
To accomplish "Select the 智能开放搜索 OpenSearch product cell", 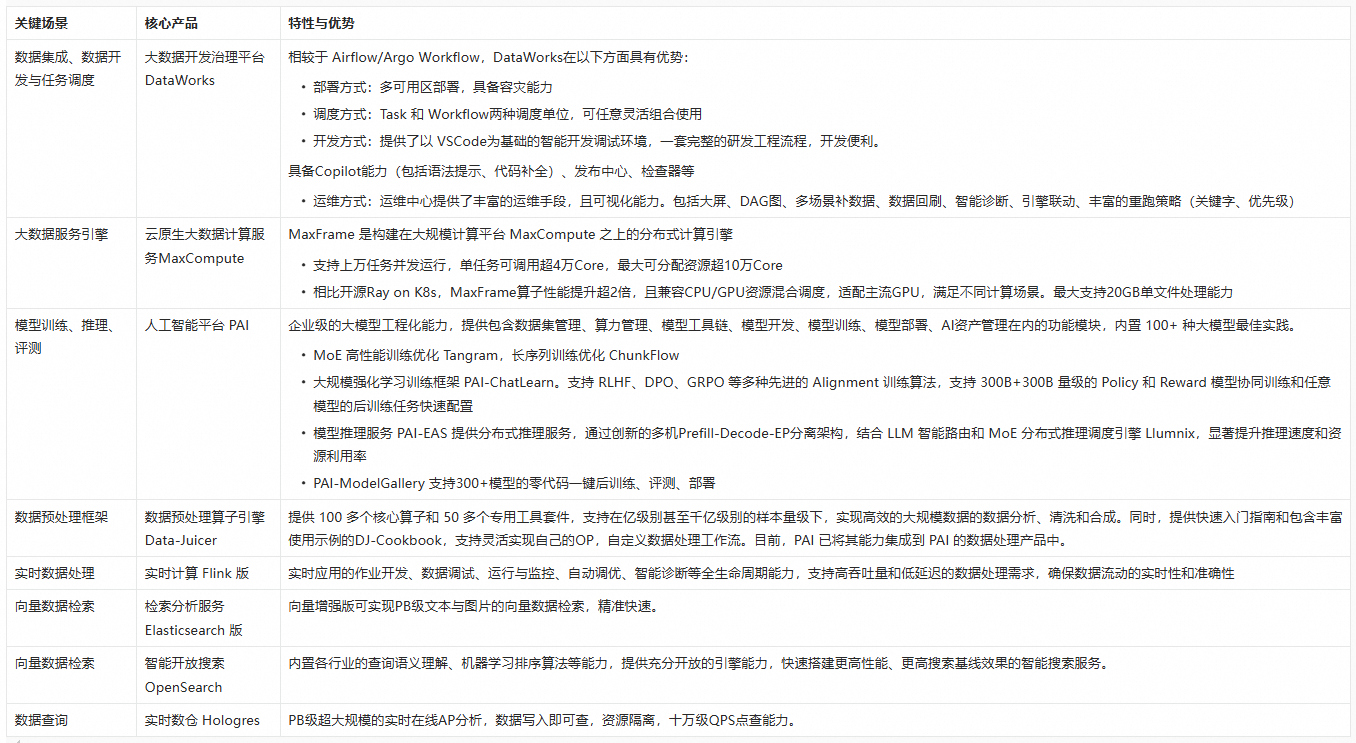I will (x=208, y=675).
